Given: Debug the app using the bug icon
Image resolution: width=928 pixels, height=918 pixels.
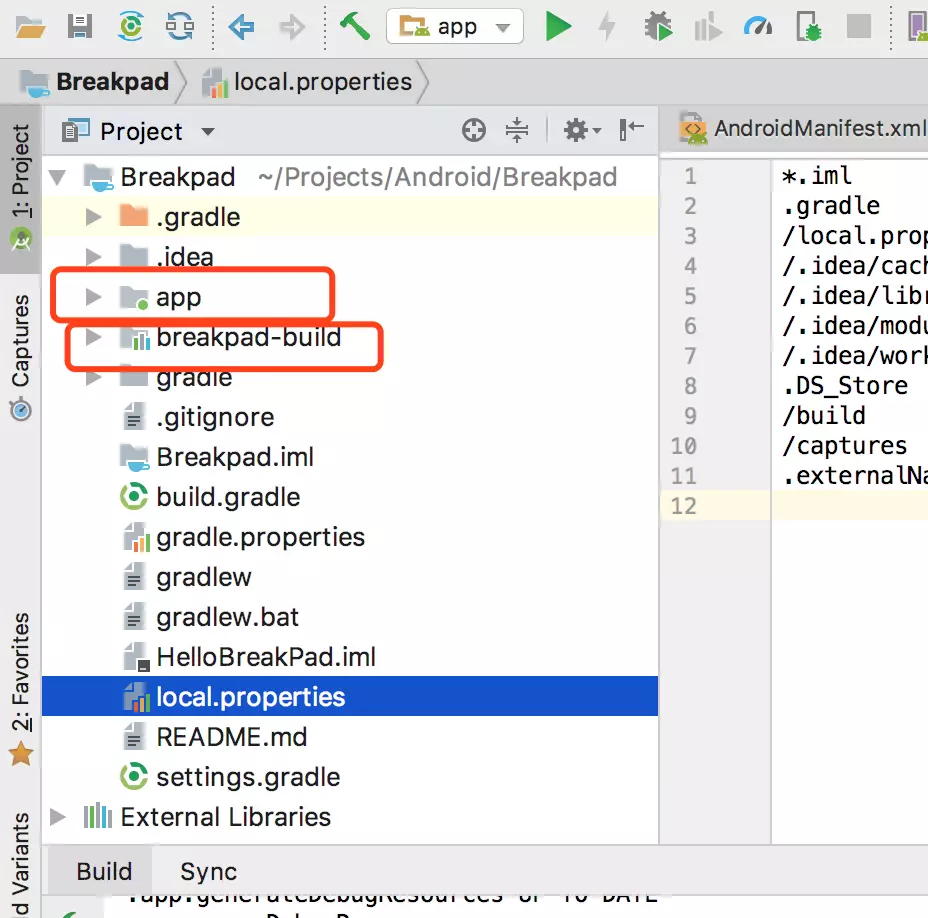Looking at the screenshot, I should 657,26.
